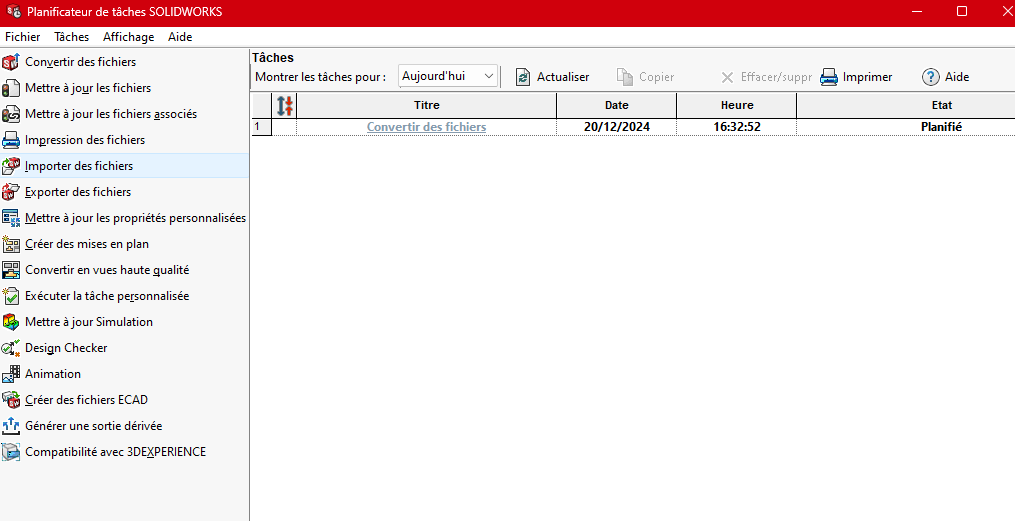Click the Heure column header
The height and width of the screenshot is (521, 1015).
(737, 105)
